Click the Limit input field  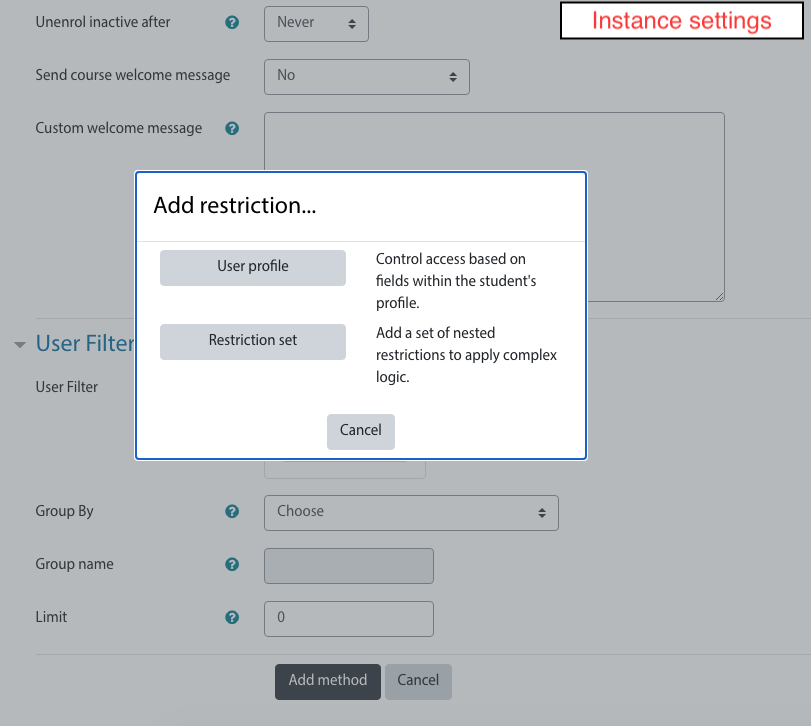click(x=349, y=619)
